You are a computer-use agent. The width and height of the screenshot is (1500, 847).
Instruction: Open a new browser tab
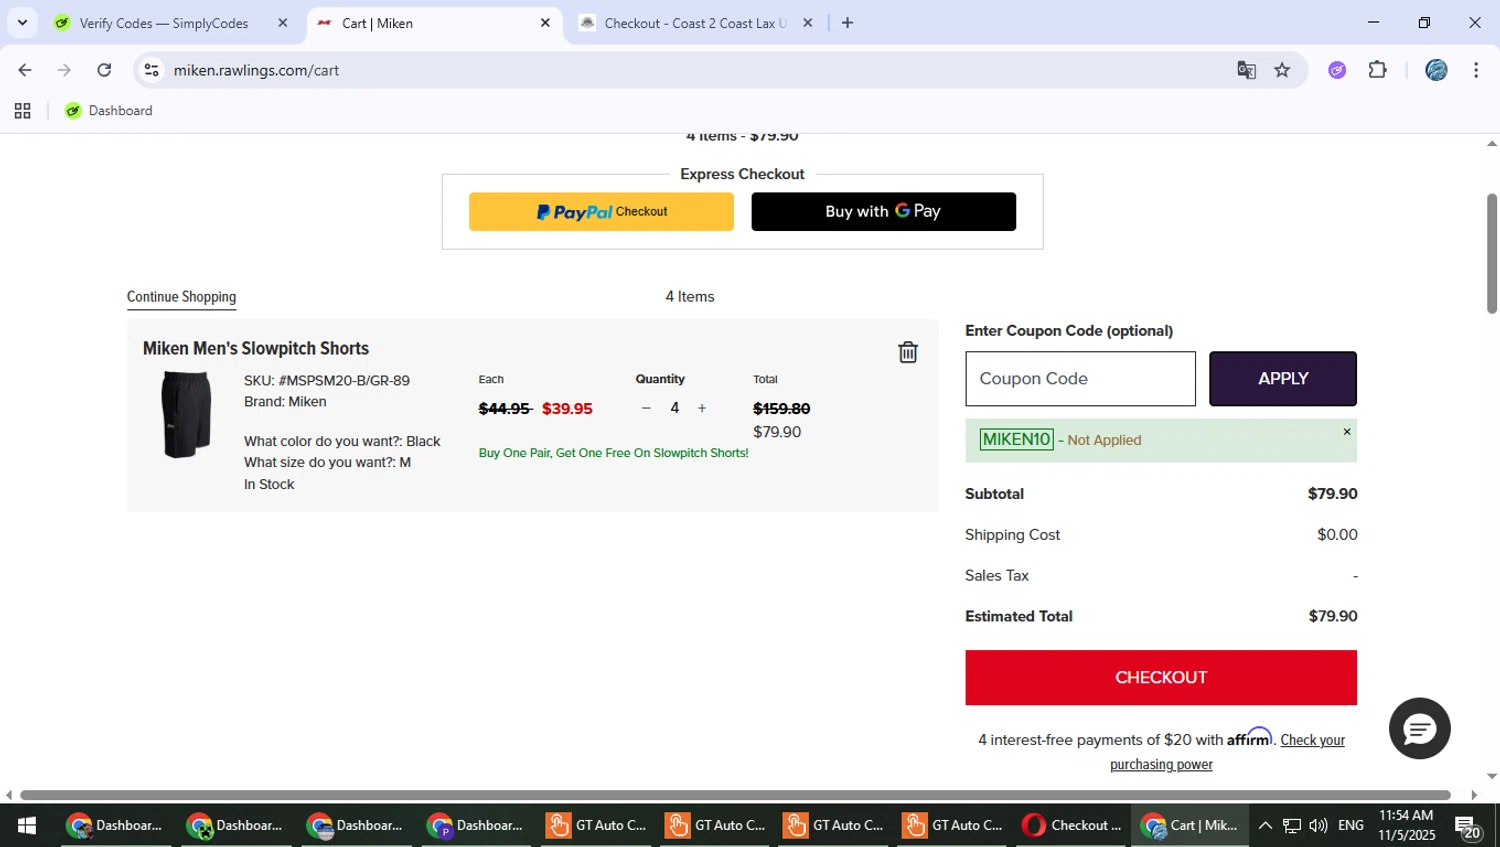click(x=848, y=23)
